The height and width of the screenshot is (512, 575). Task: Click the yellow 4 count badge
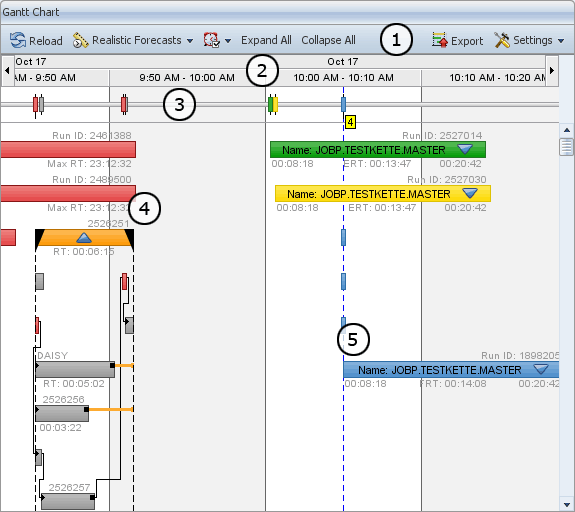pyautogui.click(x=350, y=122)
